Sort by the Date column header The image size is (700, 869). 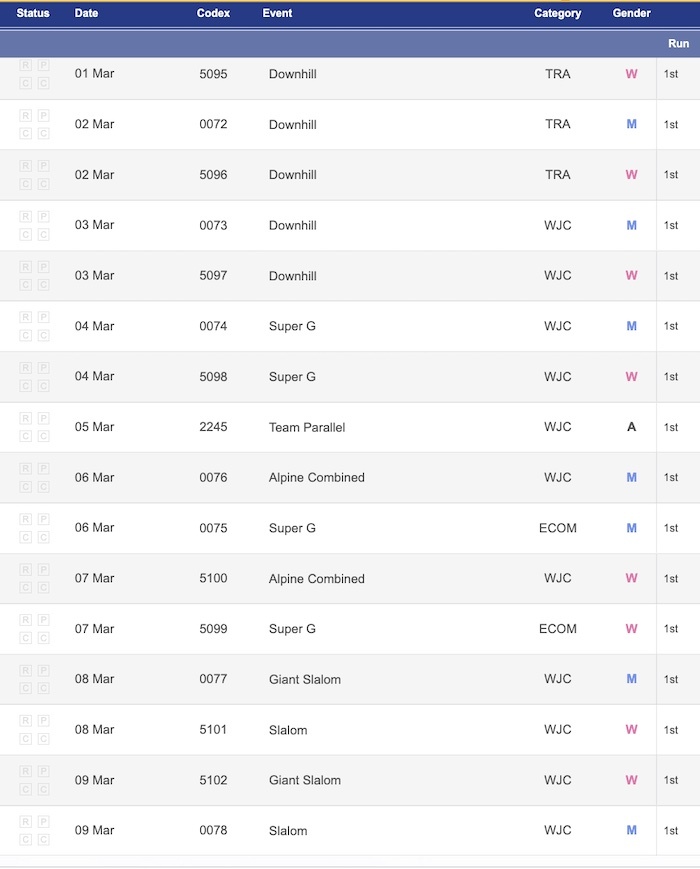click(x=86, y=13)
